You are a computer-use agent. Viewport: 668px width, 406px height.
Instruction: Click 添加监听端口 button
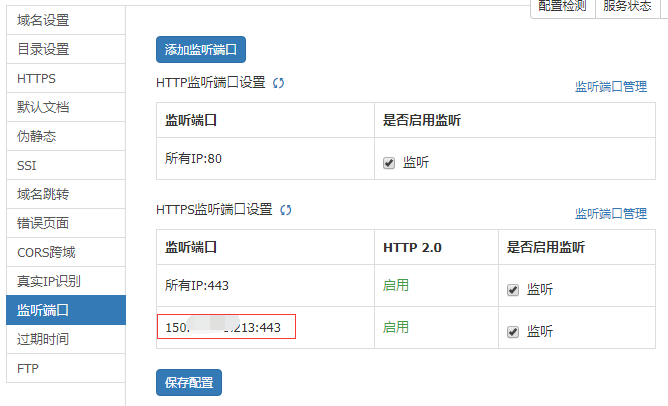point(201,50)
